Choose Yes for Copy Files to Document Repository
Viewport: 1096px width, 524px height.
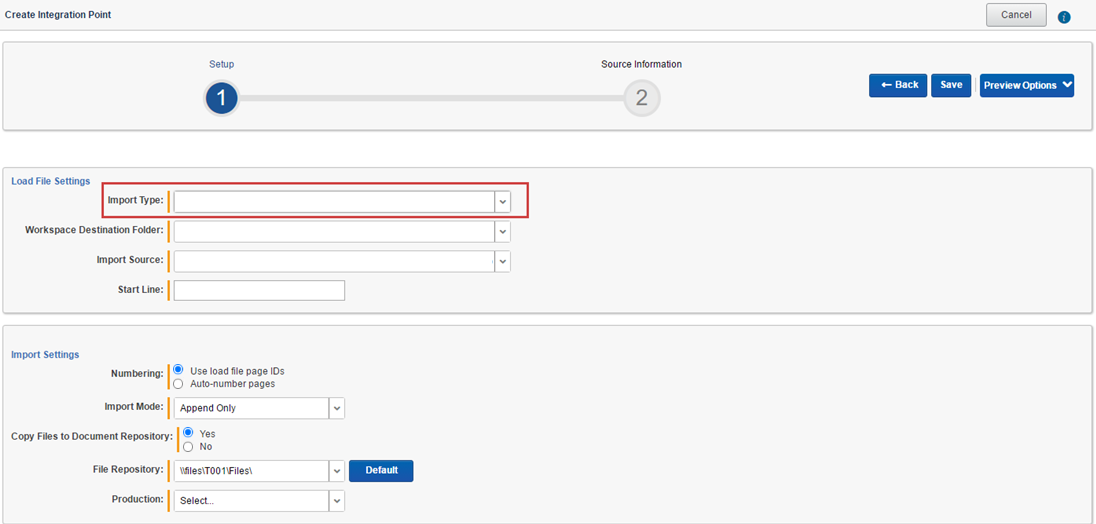click(187, 432)
